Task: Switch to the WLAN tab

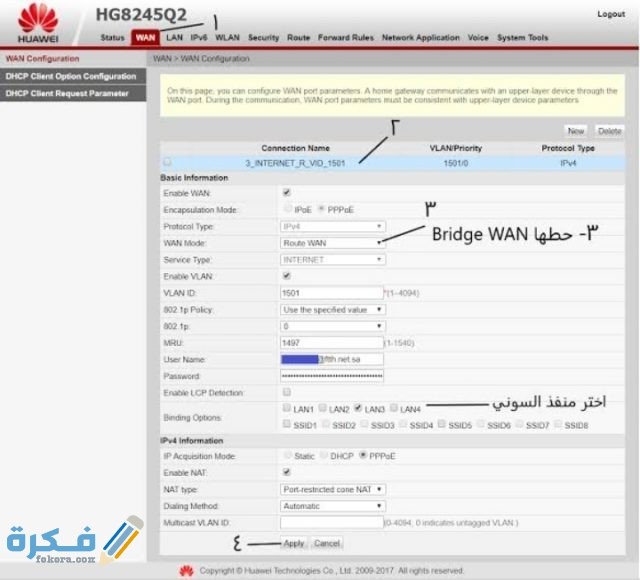Action: (x=227, y=38)
